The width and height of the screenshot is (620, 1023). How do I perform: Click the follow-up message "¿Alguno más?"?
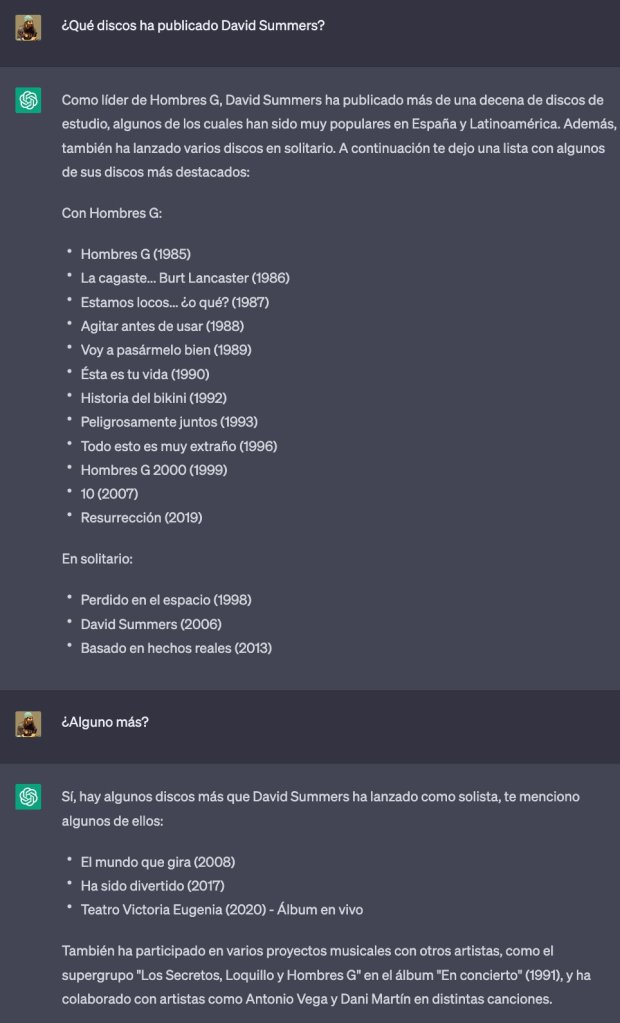tap(105, 722)
